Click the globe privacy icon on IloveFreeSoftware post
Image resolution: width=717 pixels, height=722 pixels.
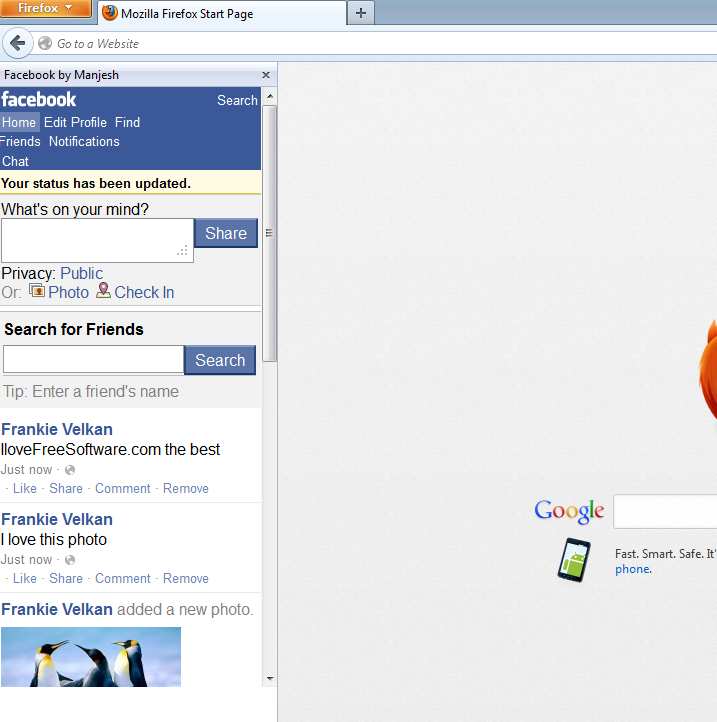(70, 470)
